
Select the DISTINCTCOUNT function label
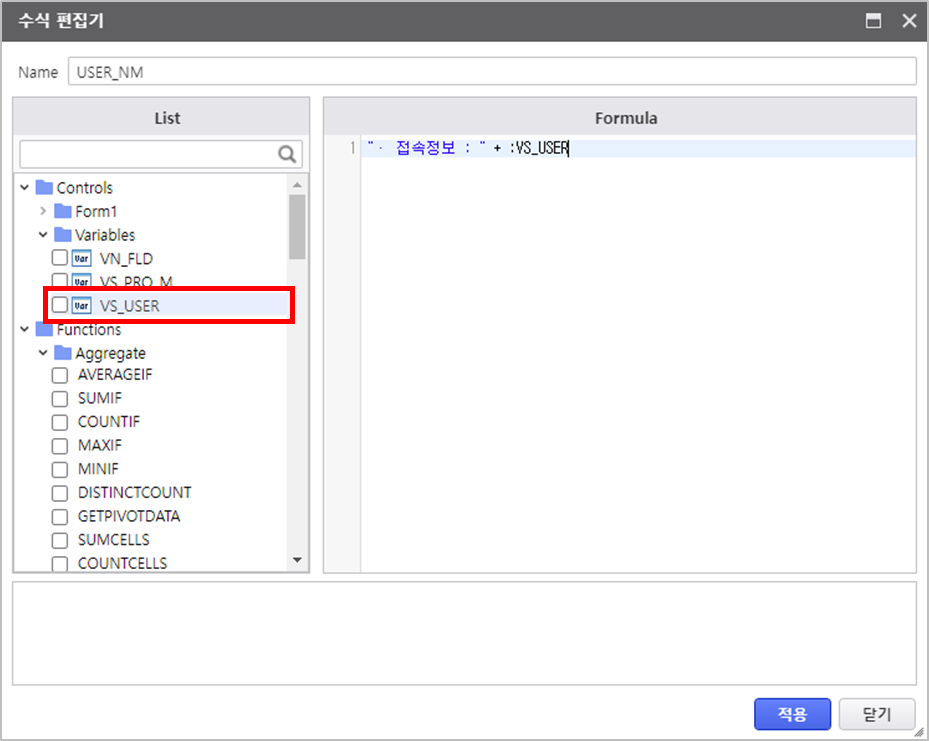tap(134, 492)
